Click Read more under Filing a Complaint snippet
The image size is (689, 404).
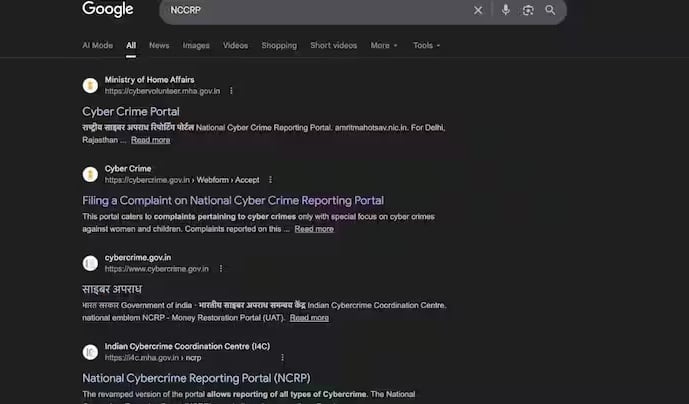point(314,229)
